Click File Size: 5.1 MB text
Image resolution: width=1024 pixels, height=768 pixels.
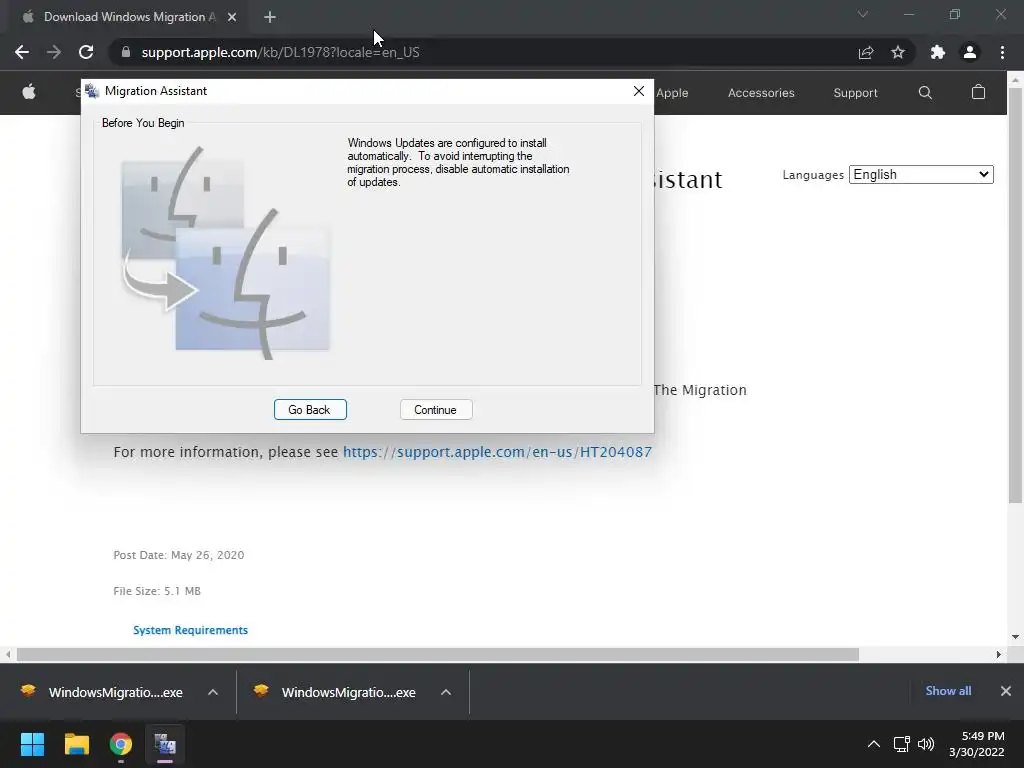pos(157,591)
